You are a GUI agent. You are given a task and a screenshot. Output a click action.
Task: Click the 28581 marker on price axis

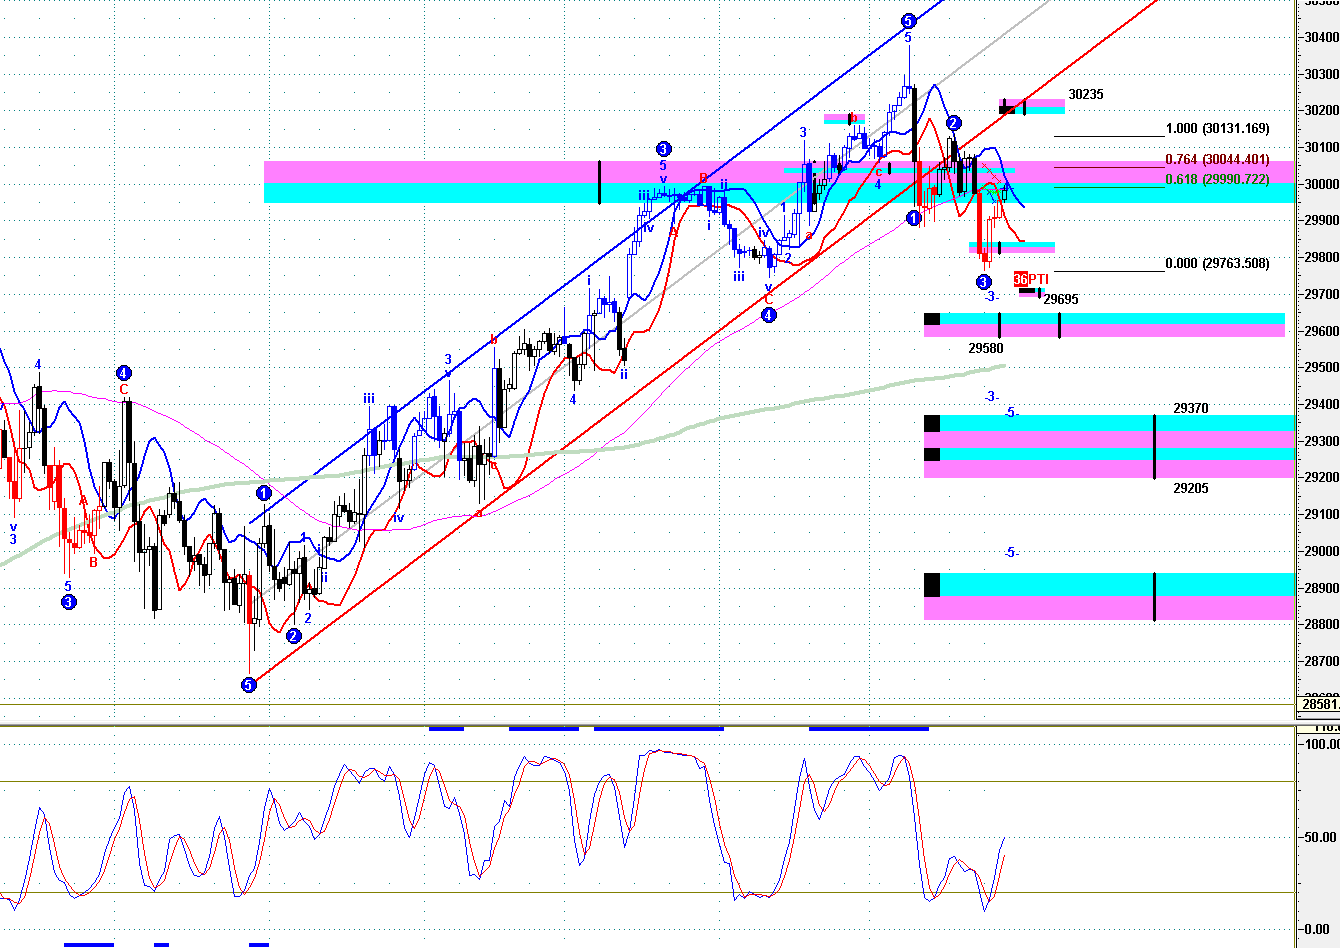coord(1319,705)
